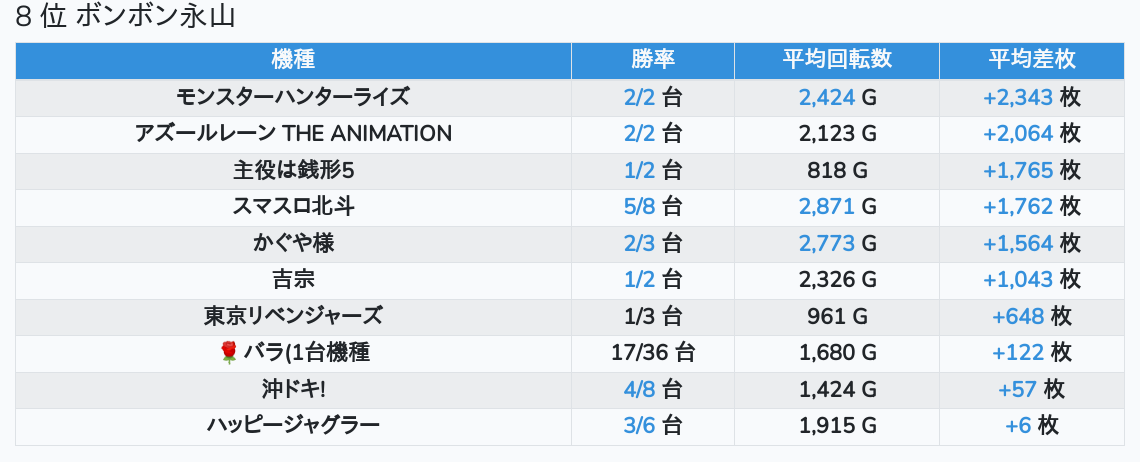The image size is (1140, 462).
Task: Click the 平均差枚 column header
Action: 1032,60
